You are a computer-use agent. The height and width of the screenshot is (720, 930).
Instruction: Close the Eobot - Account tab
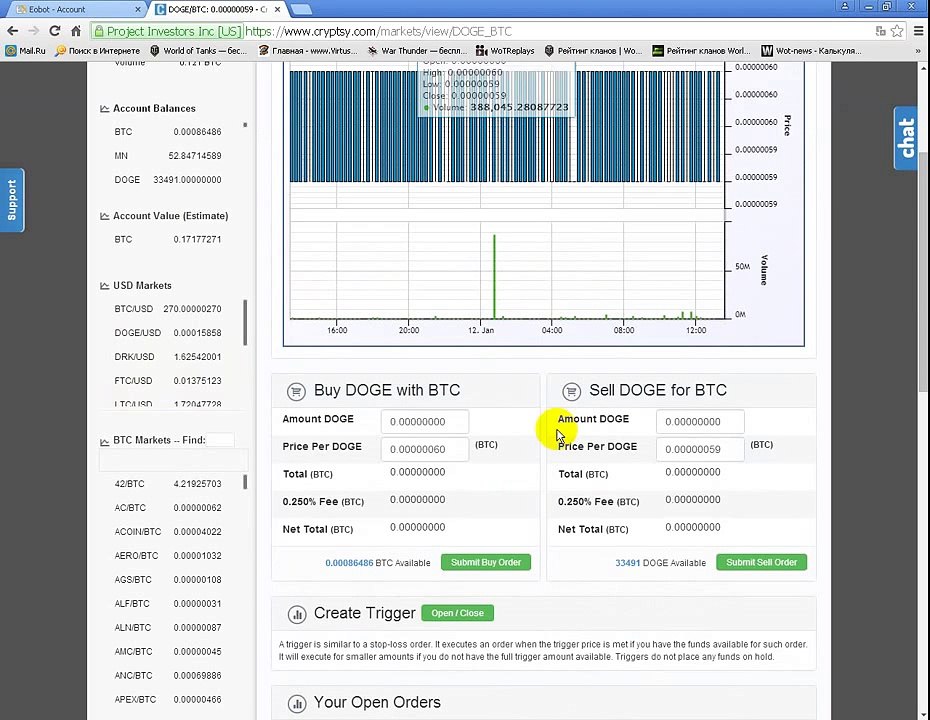pyautogui.click(x=138, y=9)
